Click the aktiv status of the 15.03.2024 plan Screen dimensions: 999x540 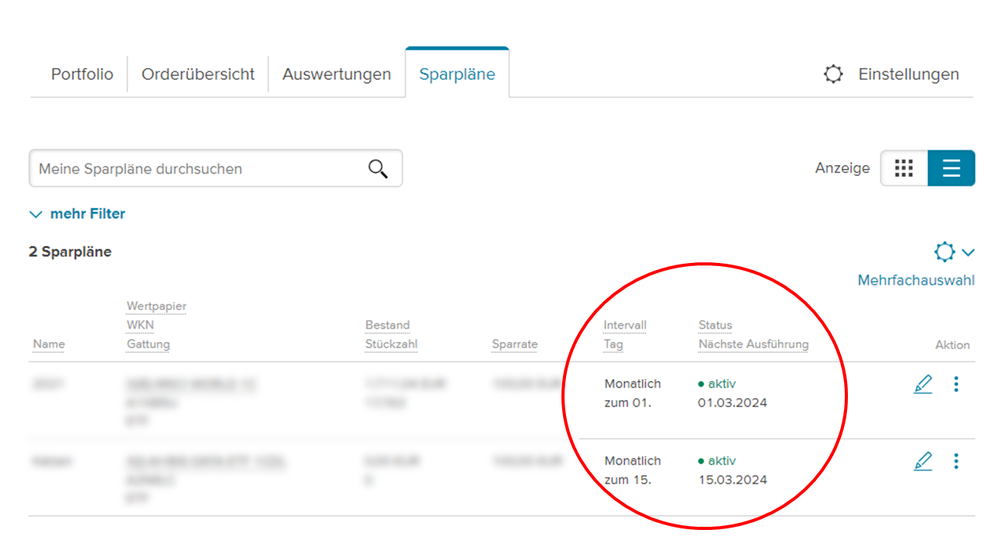pyautogui.click(x=717, y=461)
